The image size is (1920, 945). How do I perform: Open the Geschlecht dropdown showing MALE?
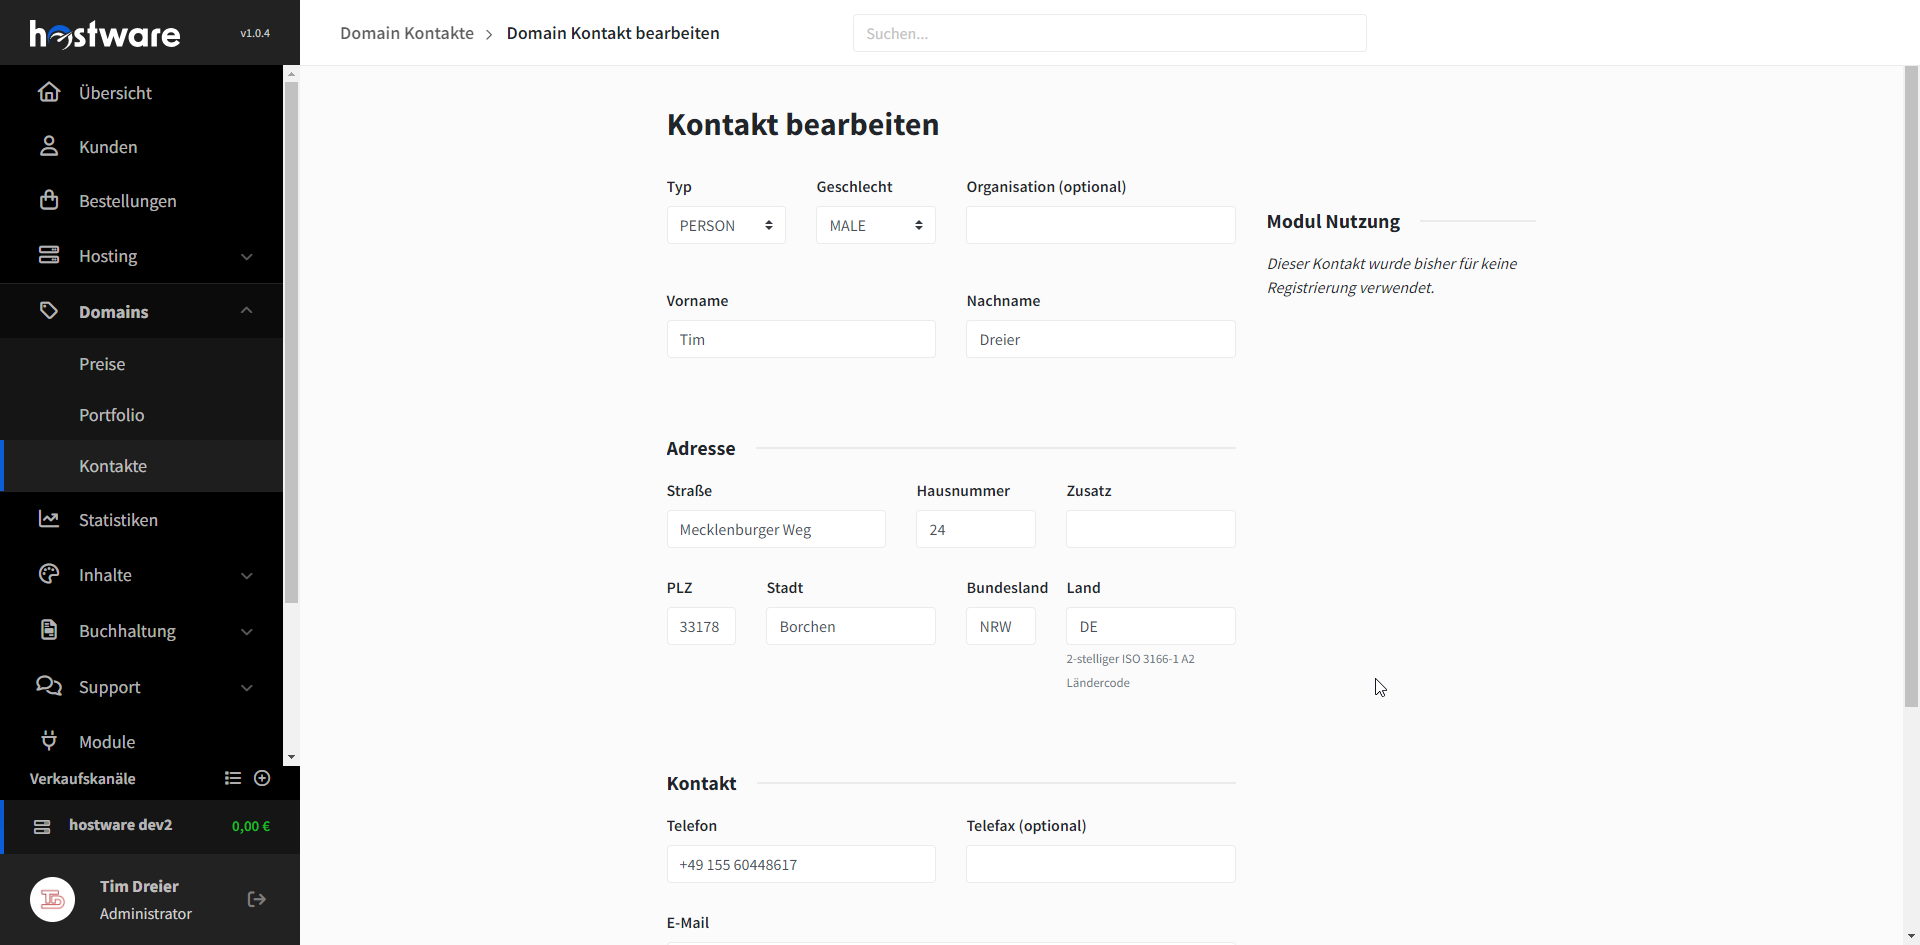click(875, 226)
